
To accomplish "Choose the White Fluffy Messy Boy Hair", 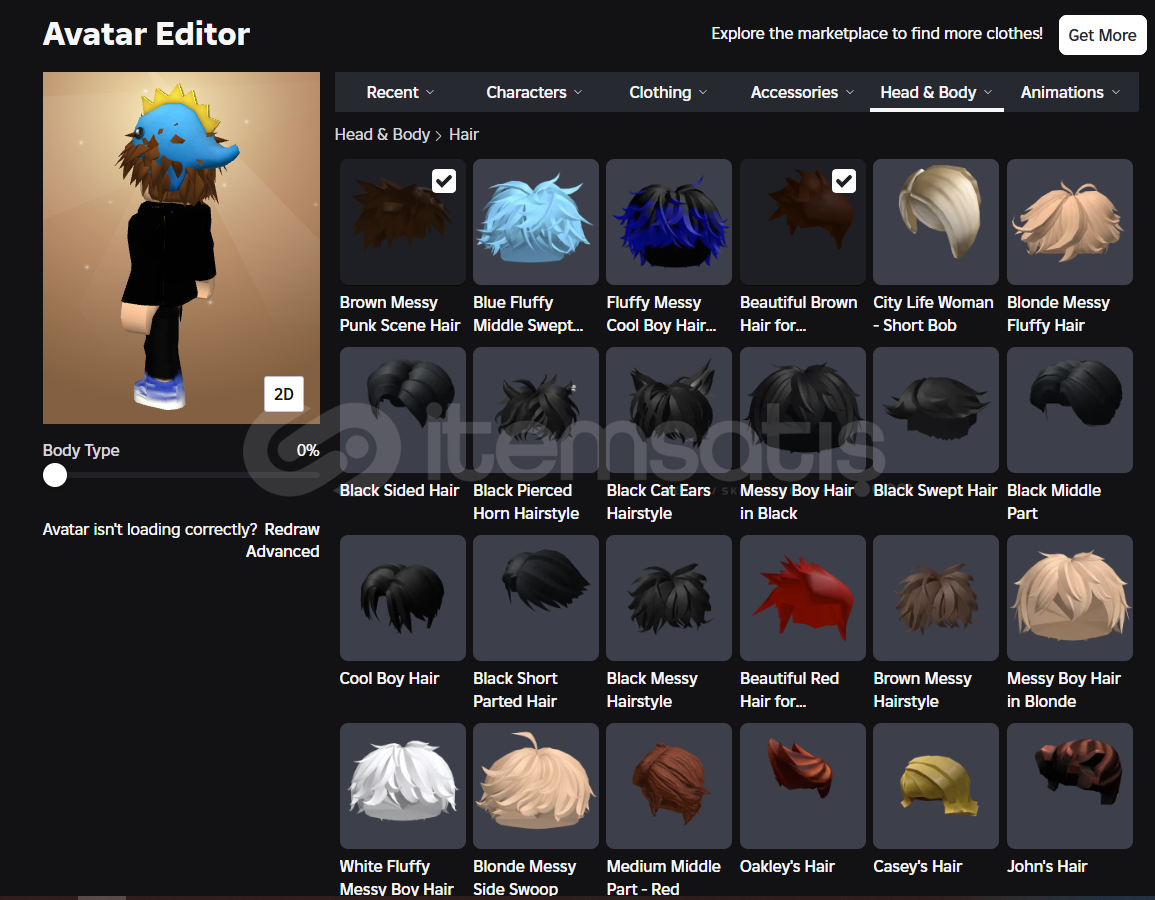I will click(x=402, y=785).
